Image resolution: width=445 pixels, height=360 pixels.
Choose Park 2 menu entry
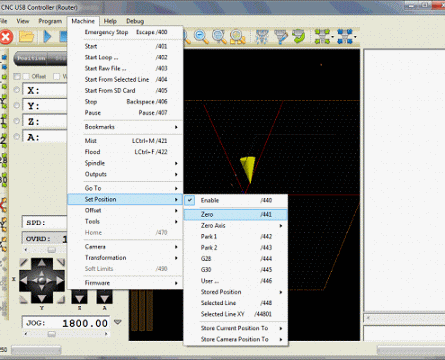[x=236, y=247]
